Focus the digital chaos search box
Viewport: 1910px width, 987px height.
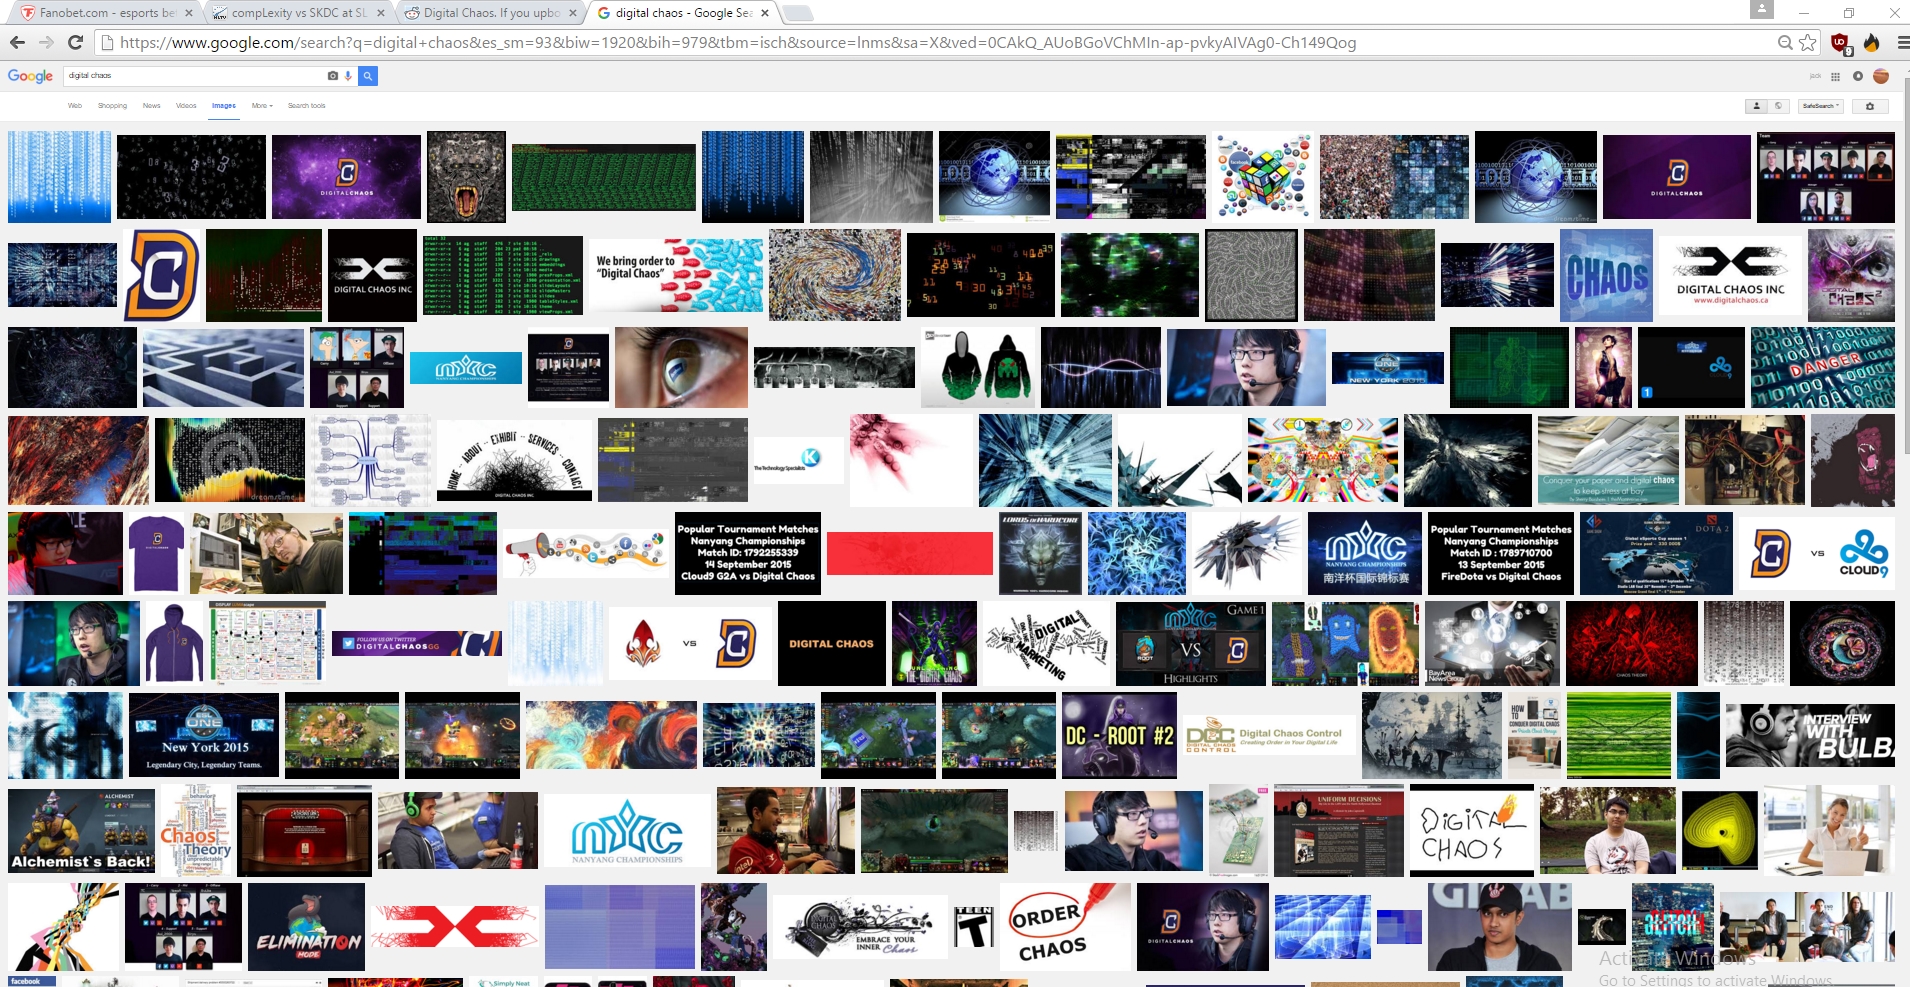(x=195, y=76)
